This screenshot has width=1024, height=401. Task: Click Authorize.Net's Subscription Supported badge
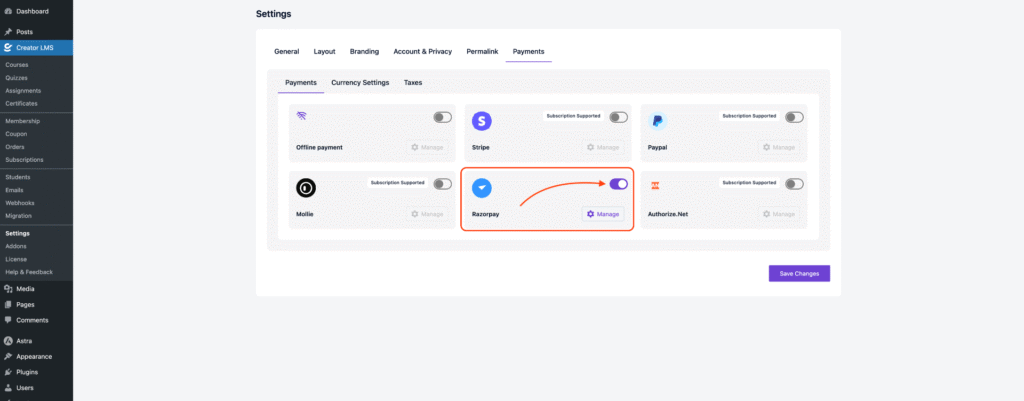click(749, 183)
